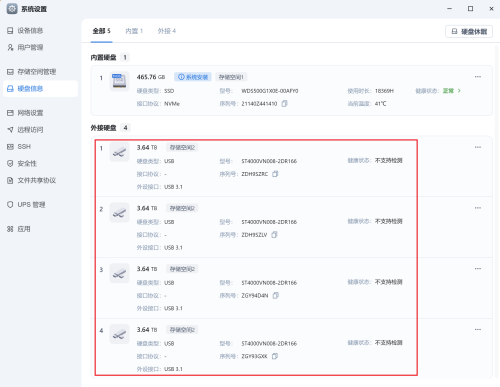Click the 存储空间1 tag on internal SSD
Screen dimensions: 500x387
click(x=231, y=77)
